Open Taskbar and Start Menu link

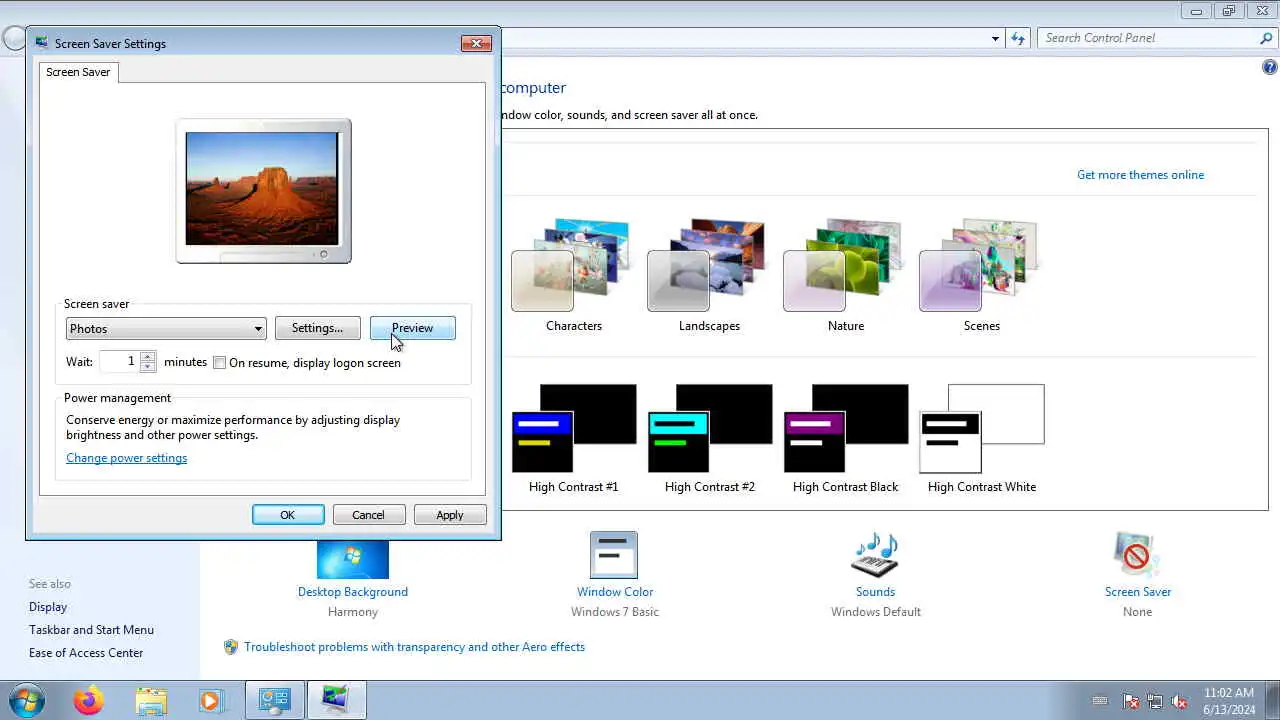pos(91,630)
